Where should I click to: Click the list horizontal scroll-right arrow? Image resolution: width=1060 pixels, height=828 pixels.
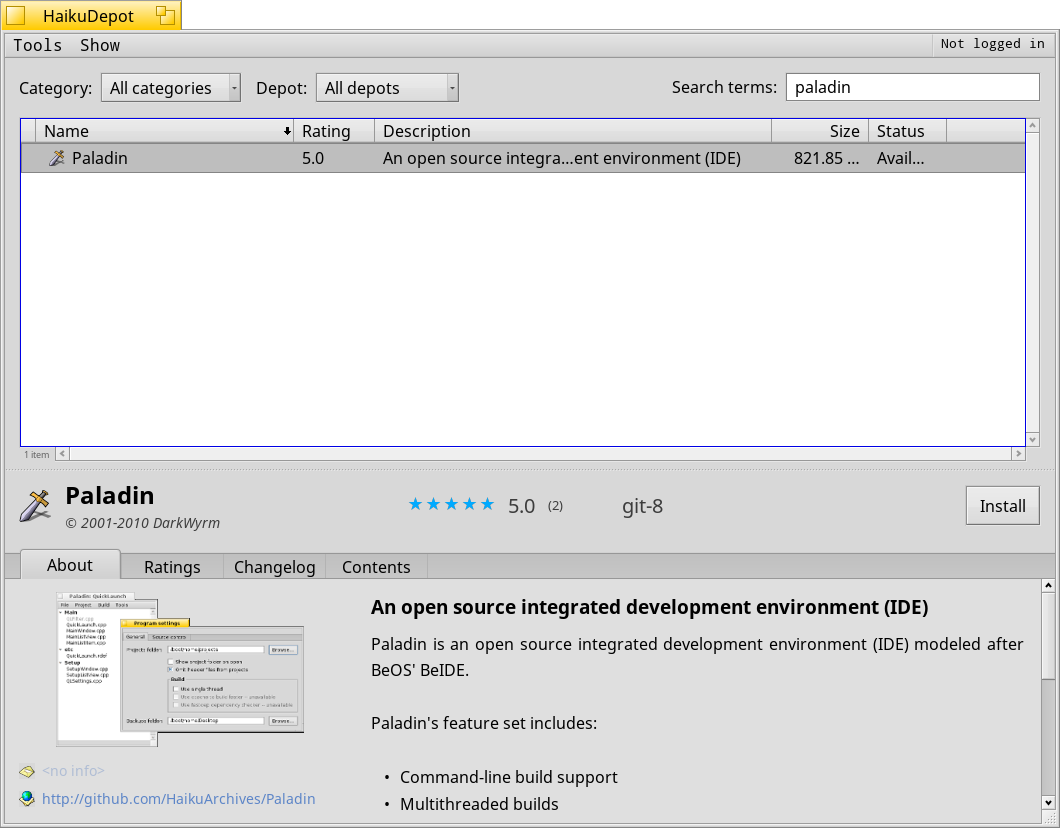(1019, 454)
